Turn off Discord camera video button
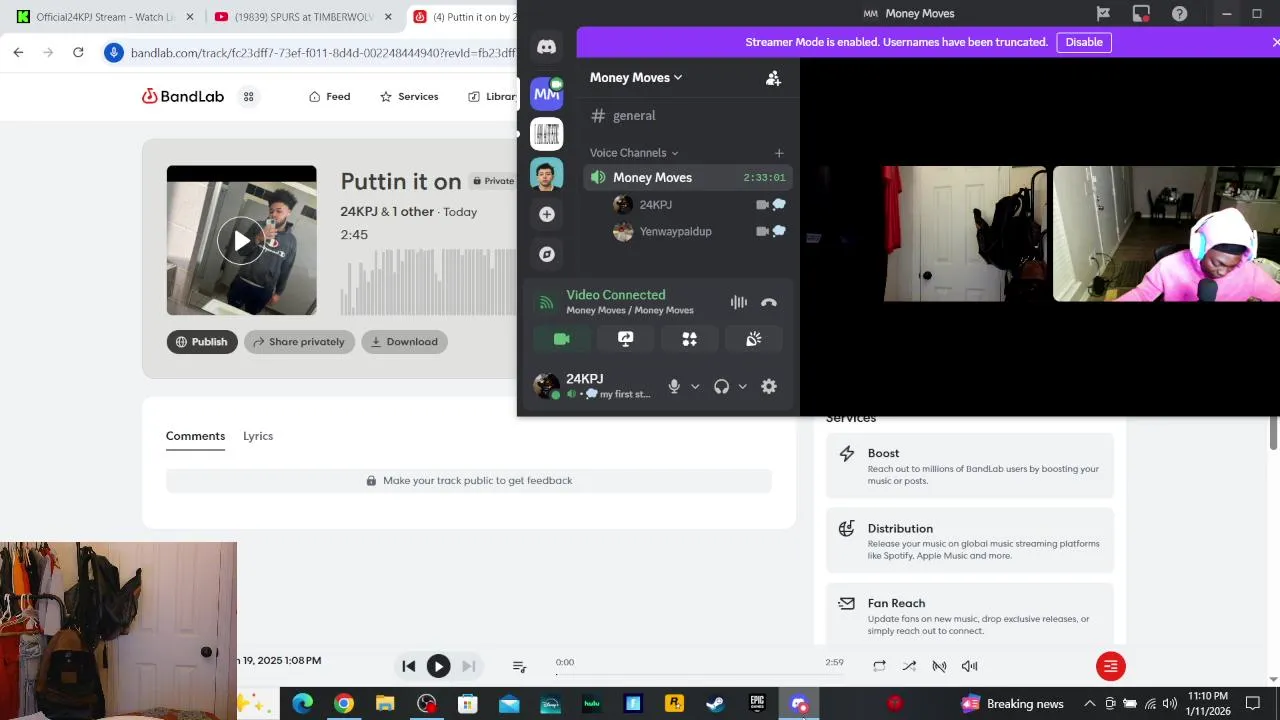Viewport: 1280px width, 720px height. 562,339
